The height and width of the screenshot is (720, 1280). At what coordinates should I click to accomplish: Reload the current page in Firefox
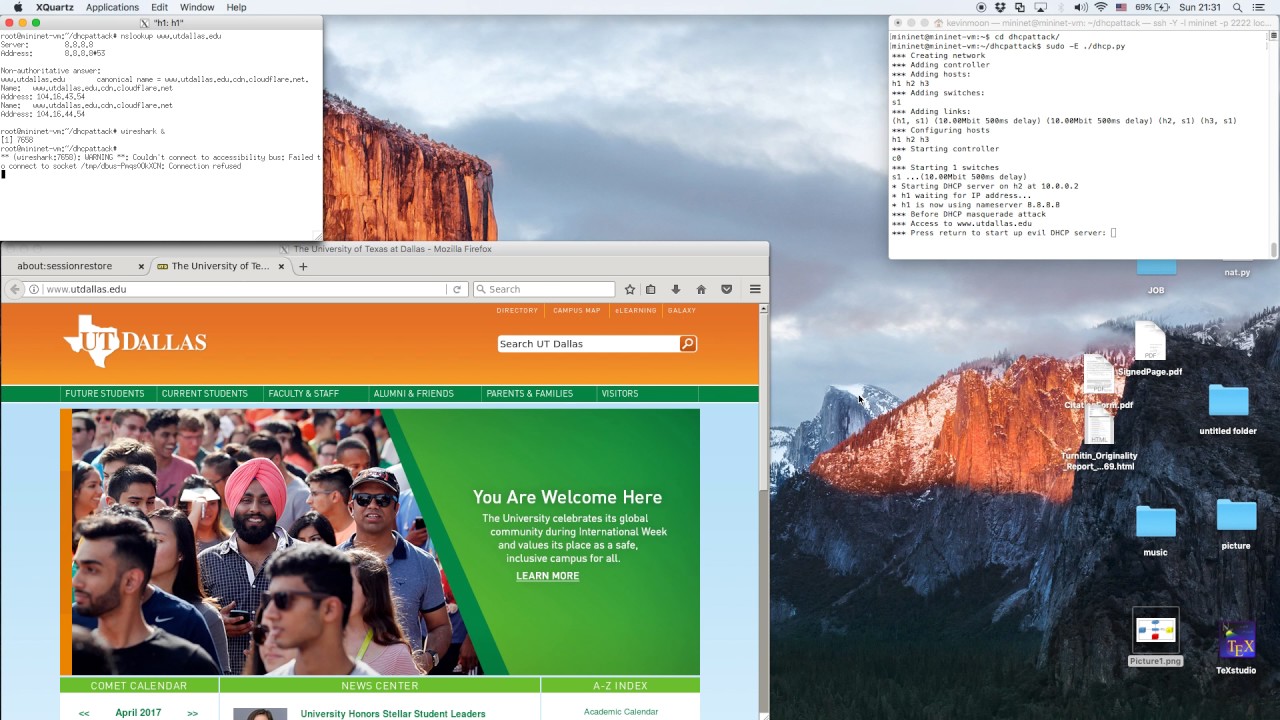[x=457, y=289]
